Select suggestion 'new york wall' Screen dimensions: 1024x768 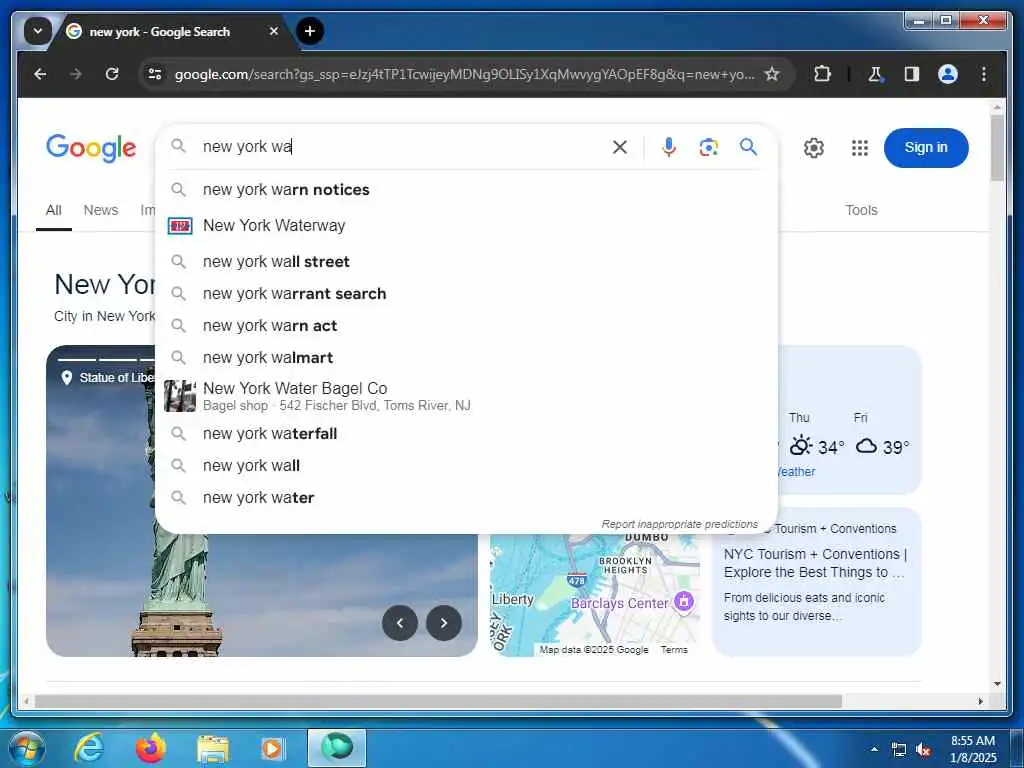pyautogui.click(x=466, y=466)
